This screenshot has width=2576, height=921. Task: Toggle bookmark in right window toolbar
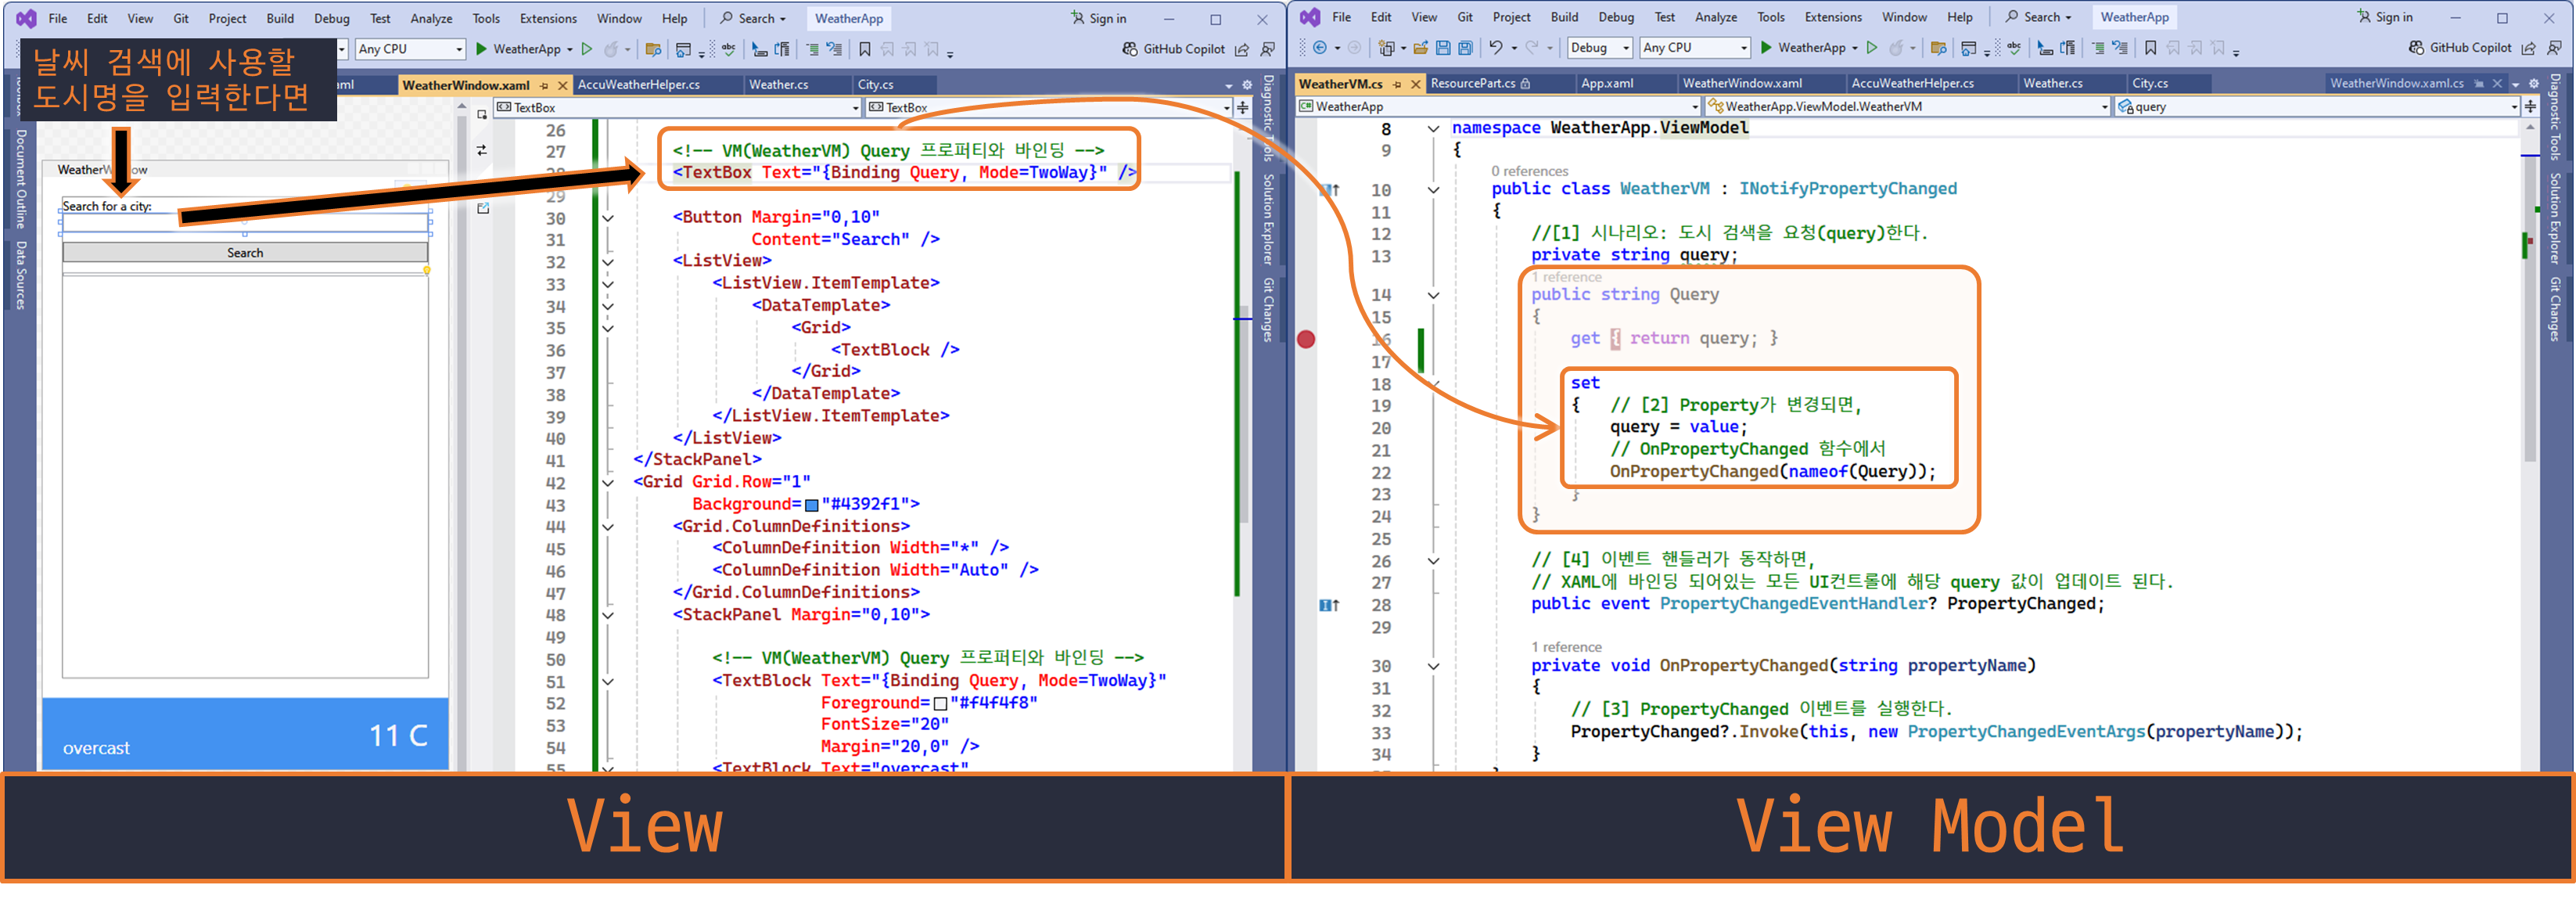point(2151,48)
